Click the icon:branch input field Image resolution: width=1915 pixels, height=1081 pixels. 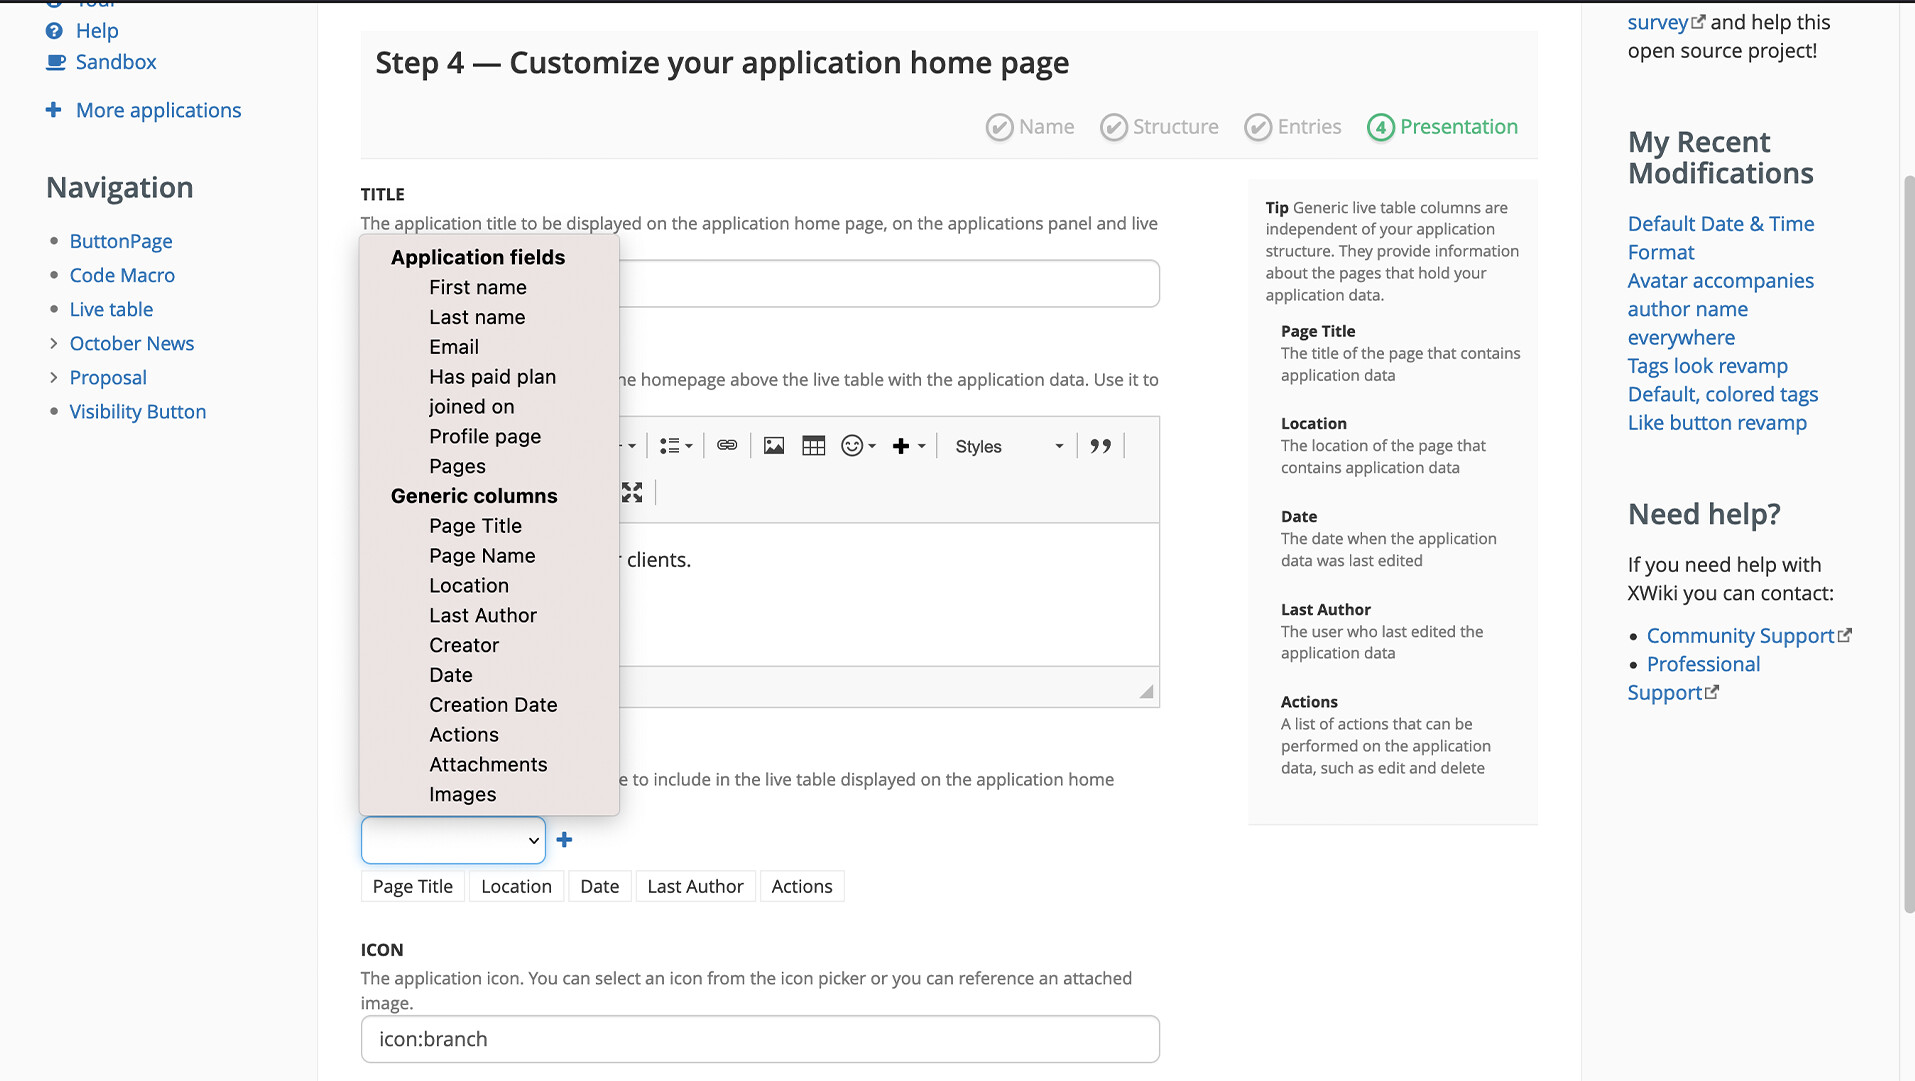(759, 1039)
